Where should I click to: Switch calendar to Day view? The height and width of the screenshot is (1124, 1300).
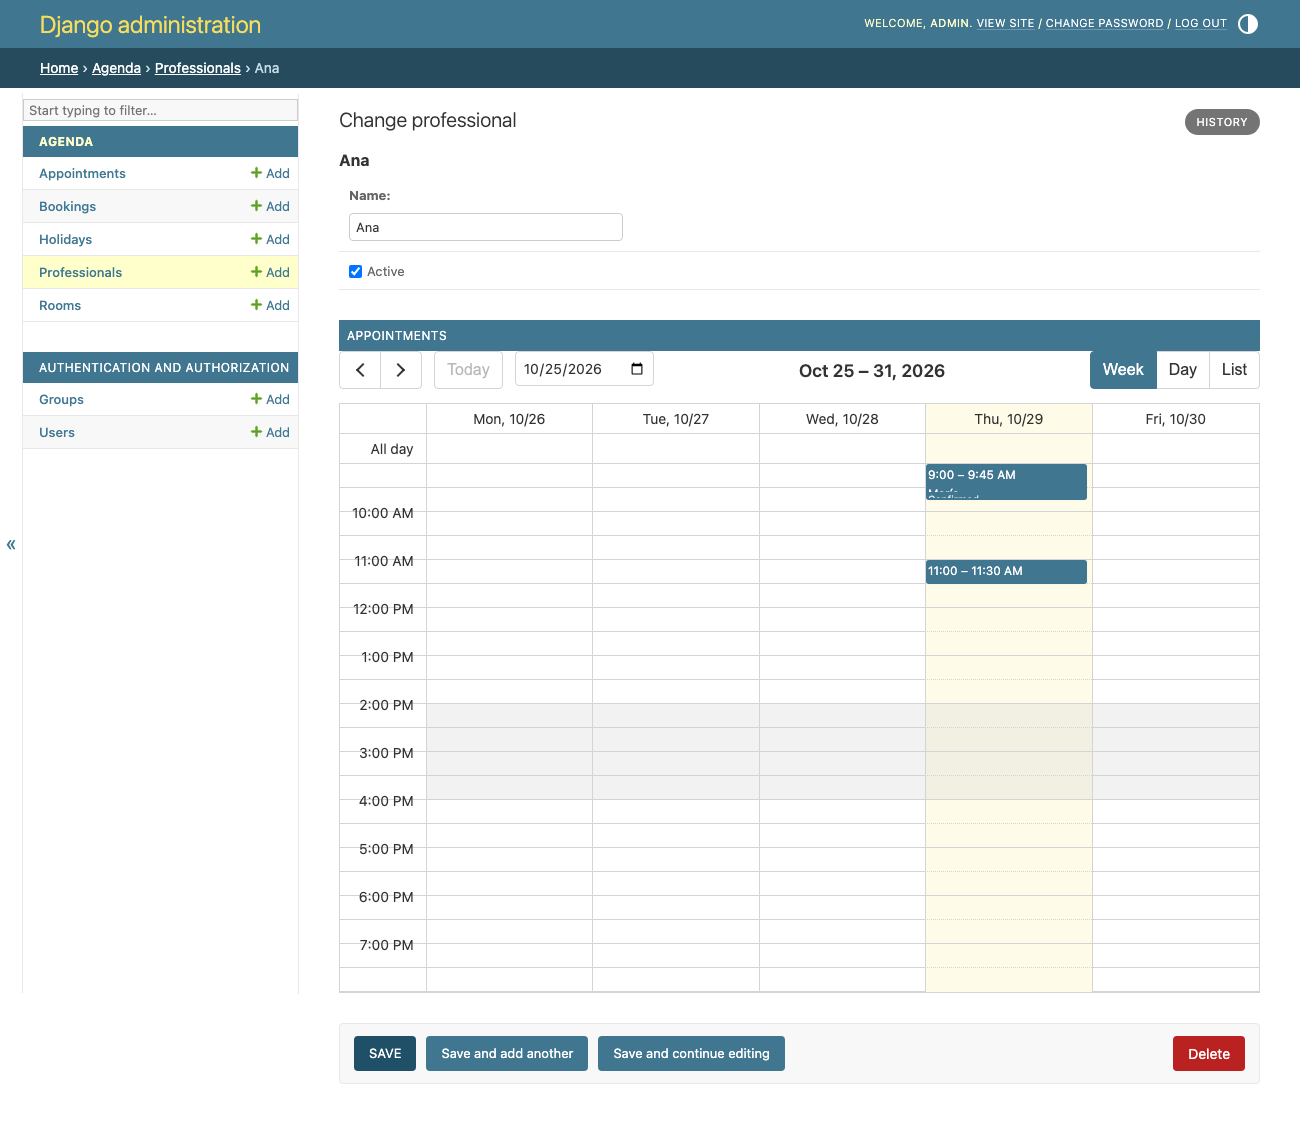click(1183, 370)
